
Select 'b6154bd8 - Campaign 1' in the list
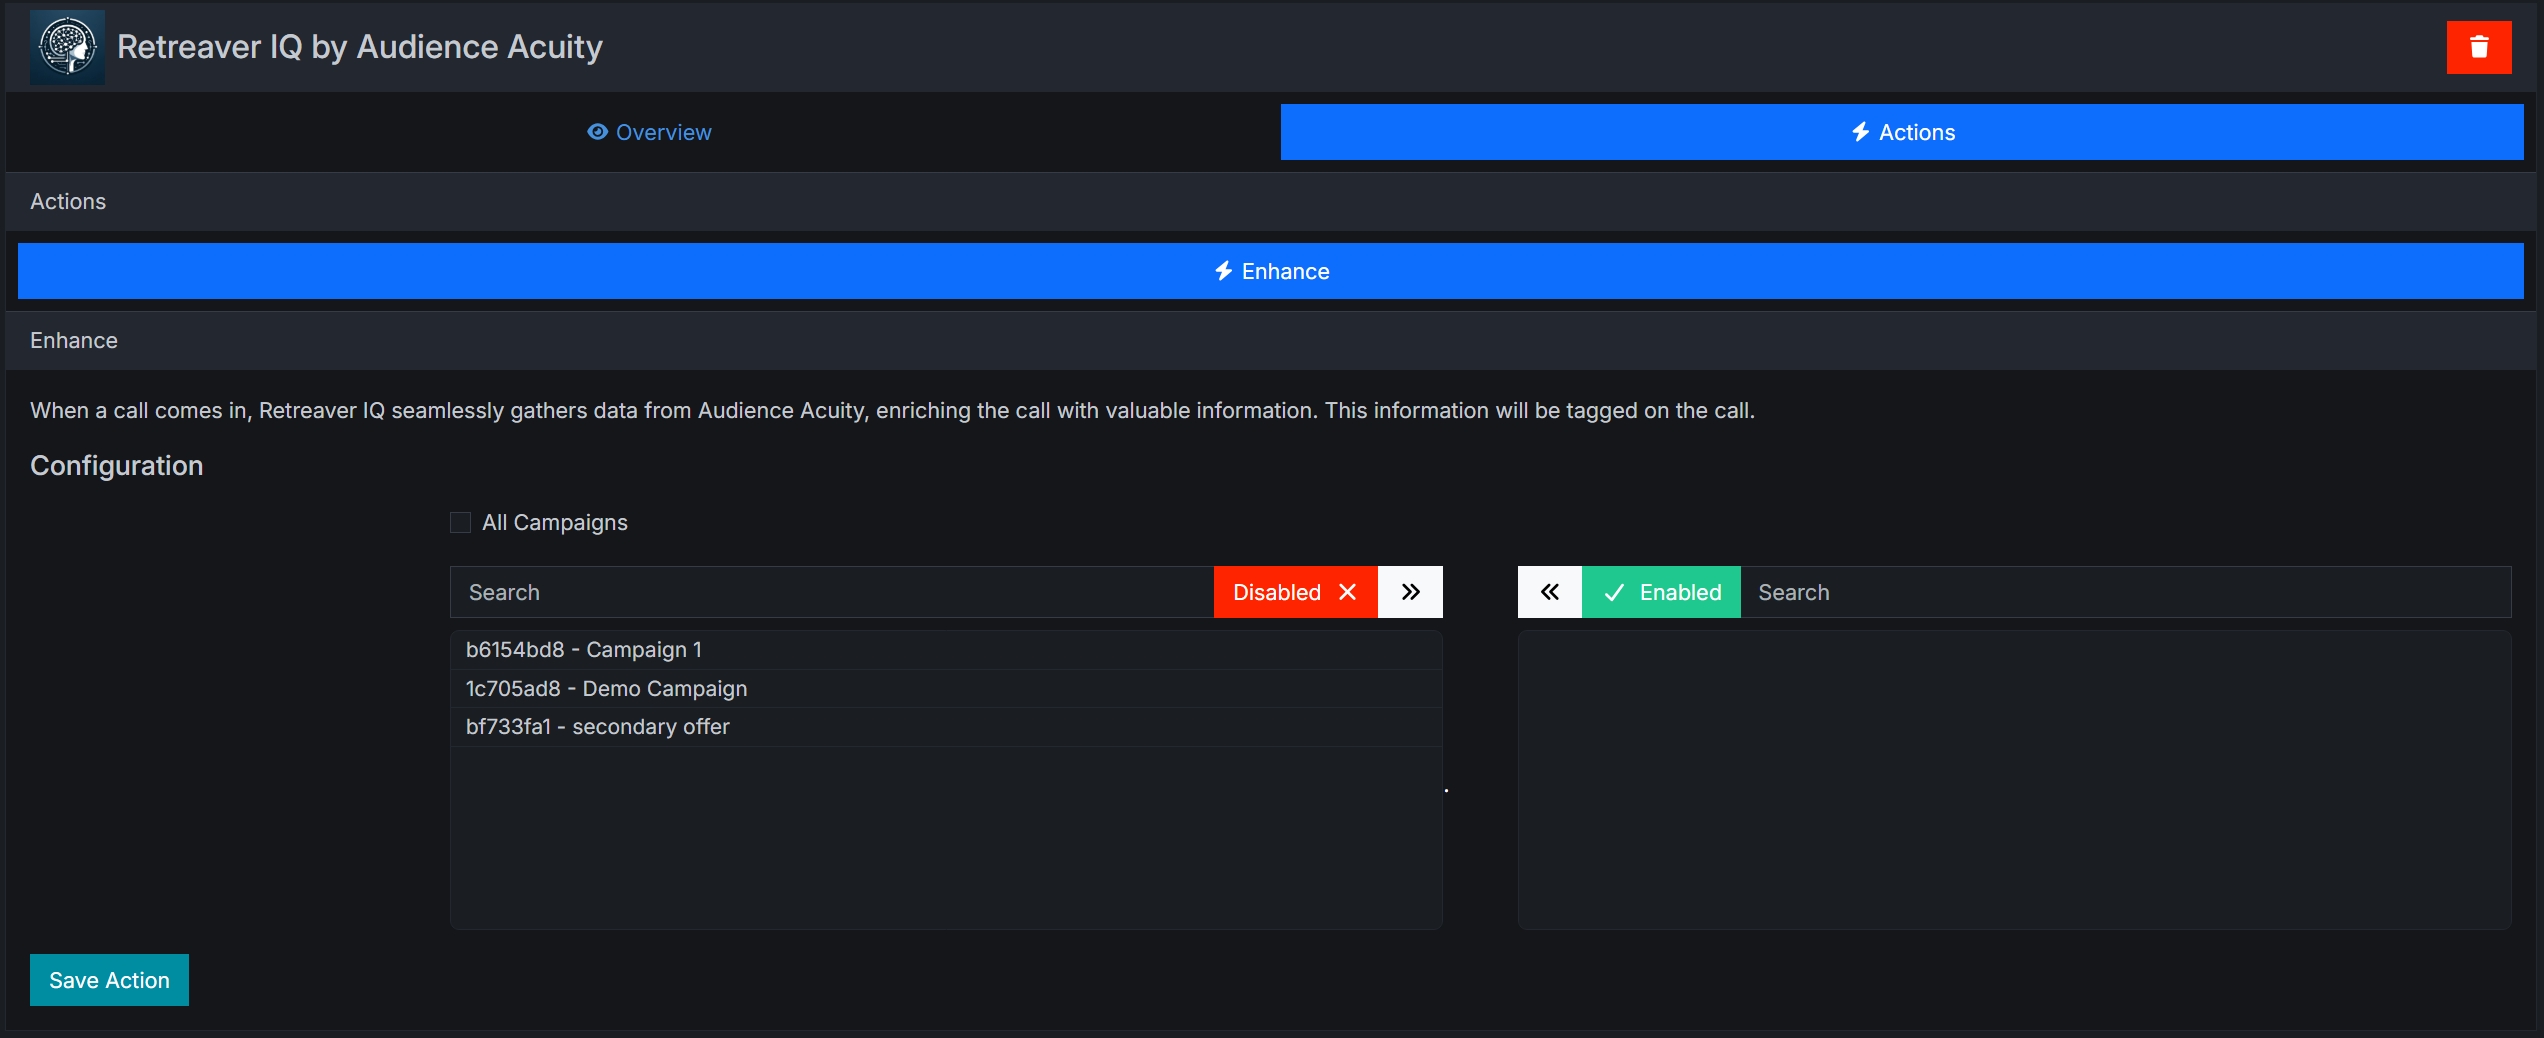946,650
